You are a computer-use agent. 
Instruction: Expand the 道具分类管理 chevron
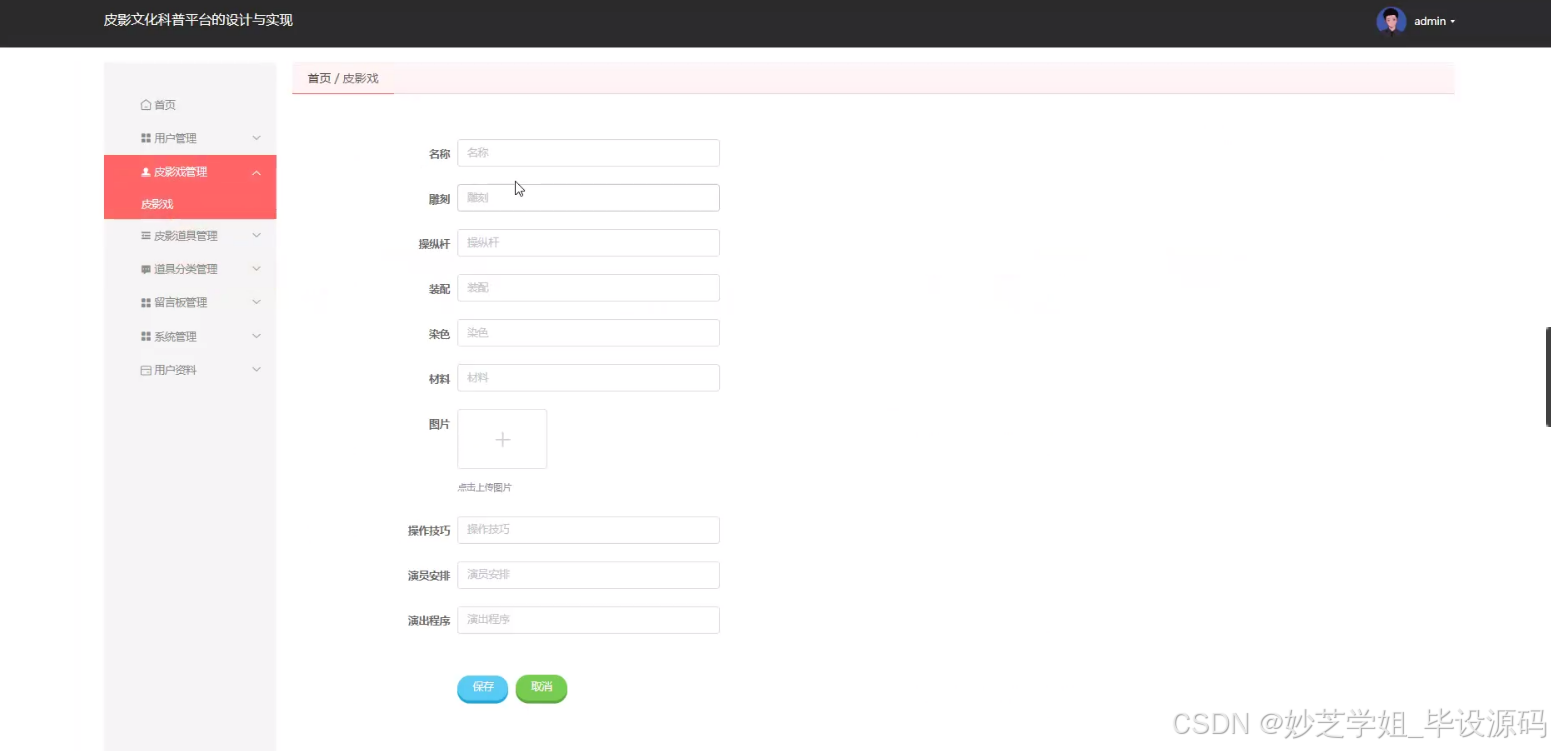257,269
